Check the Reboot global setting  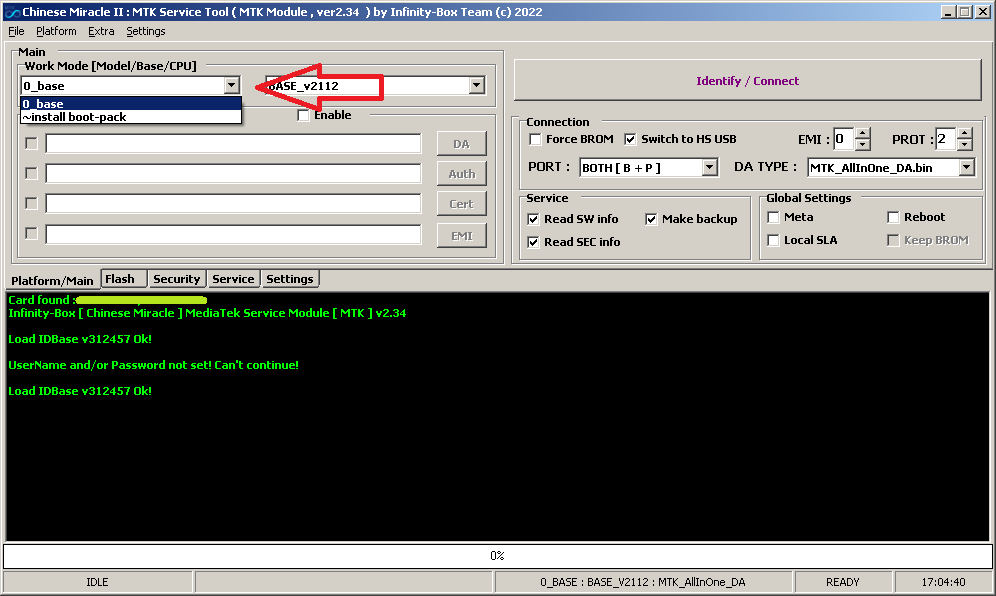[893, 217]
